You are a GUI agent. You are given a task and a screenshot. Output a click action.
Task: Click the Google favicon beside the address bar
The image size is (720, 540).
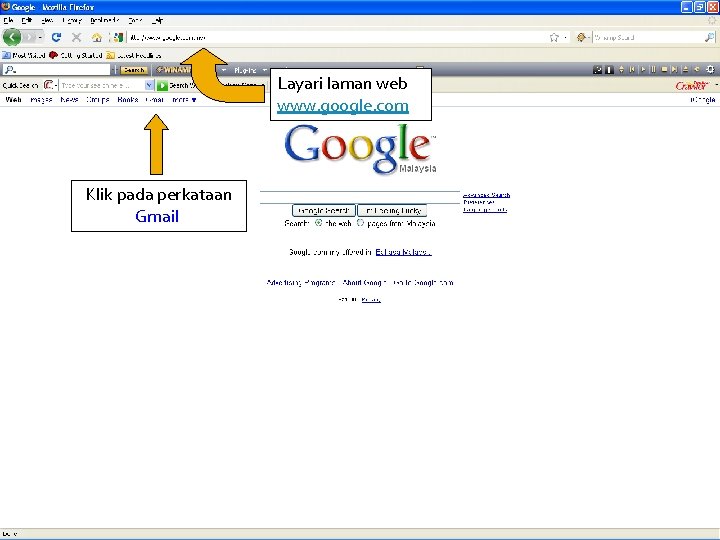pos(118,37)
